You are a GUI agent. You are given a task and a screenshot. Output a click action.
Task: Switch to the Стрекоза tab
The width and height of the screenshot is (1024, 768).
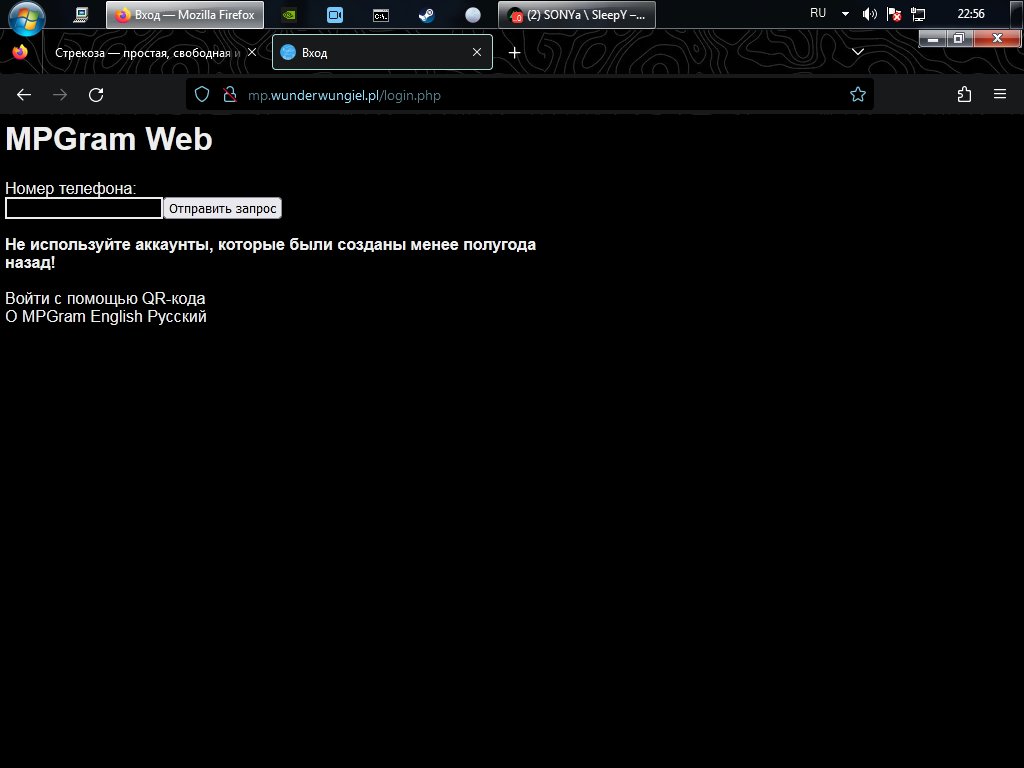pyautogui.click(x=148, y=53)
